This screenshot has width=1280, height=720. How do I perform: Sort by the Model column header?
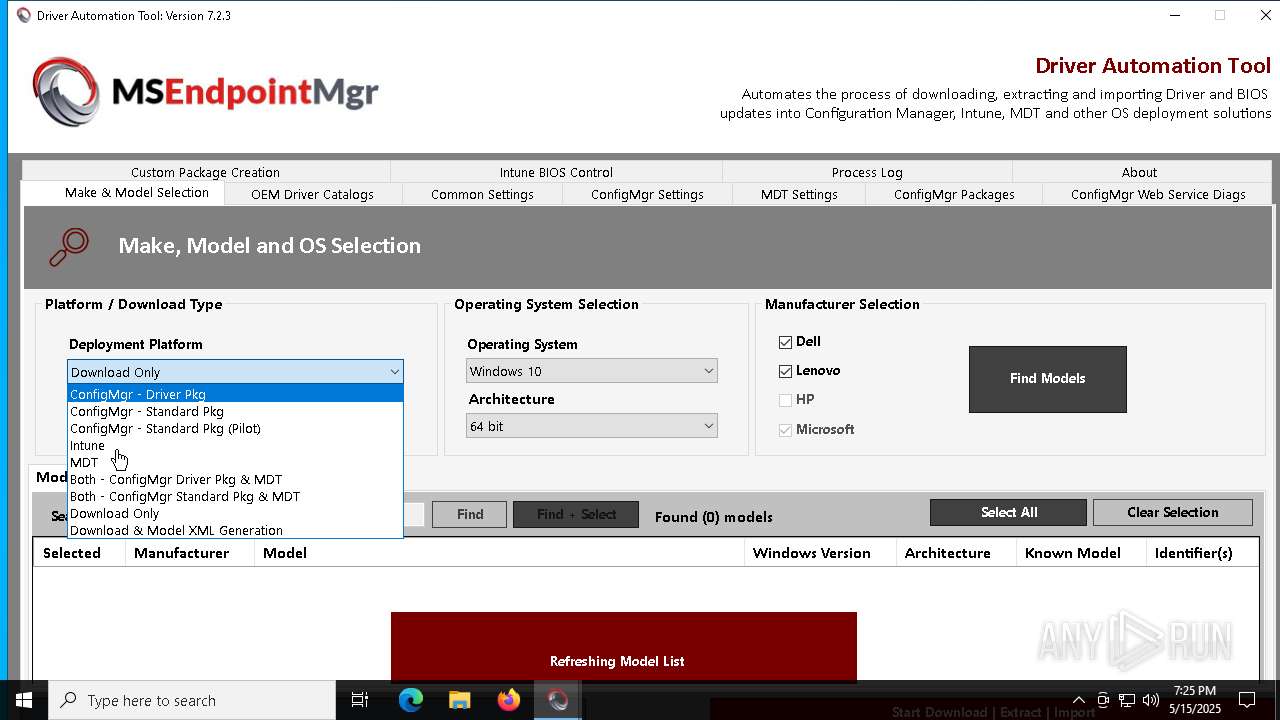click(x=499, y=553)
